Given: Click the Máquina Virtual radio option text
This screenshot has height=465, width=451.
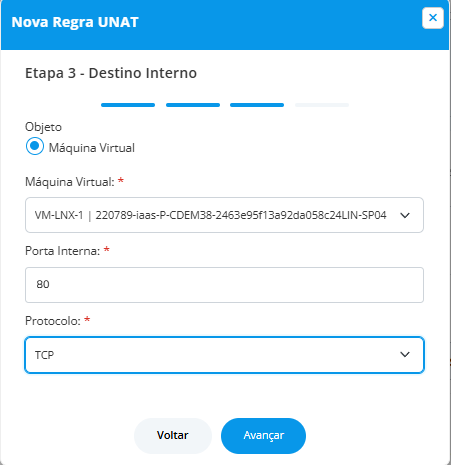Looking at the screenshot, I should (92, 148).
